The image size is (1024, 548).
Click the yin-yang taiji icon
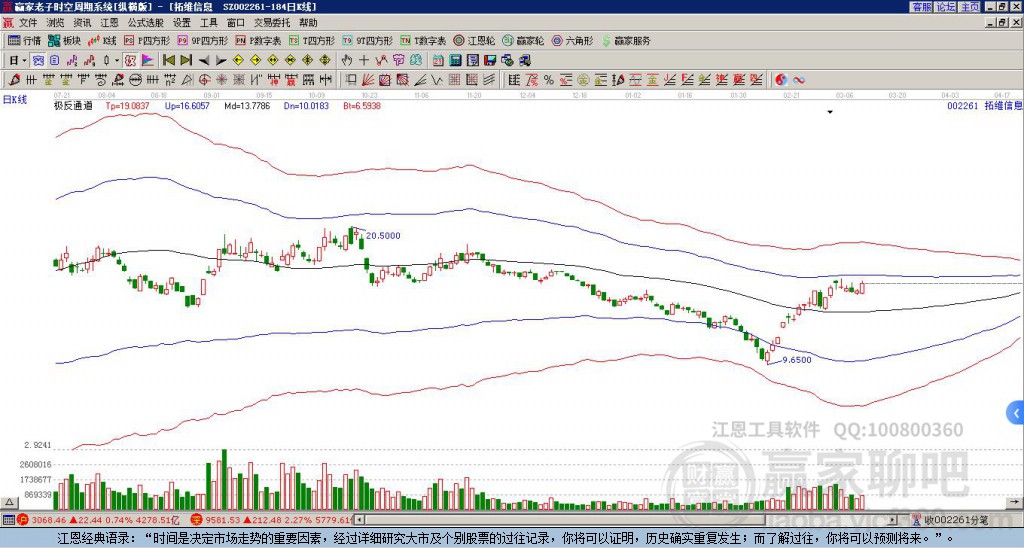click(781, 80)
